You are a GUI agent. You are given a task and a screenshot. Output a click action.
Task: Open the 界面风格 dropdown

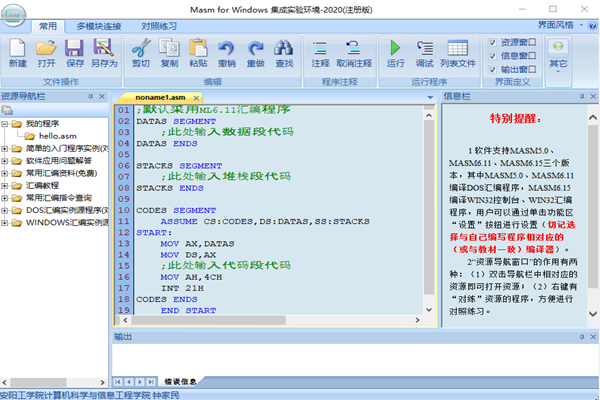click(x=560, y=25)
